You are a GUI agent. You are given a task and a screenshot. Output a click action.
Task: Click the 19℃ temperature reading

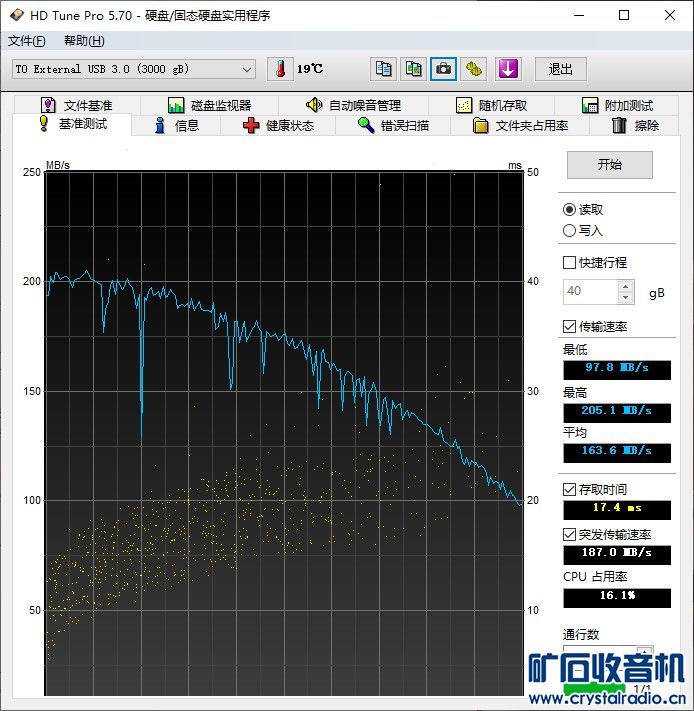[x=310, y=69]
